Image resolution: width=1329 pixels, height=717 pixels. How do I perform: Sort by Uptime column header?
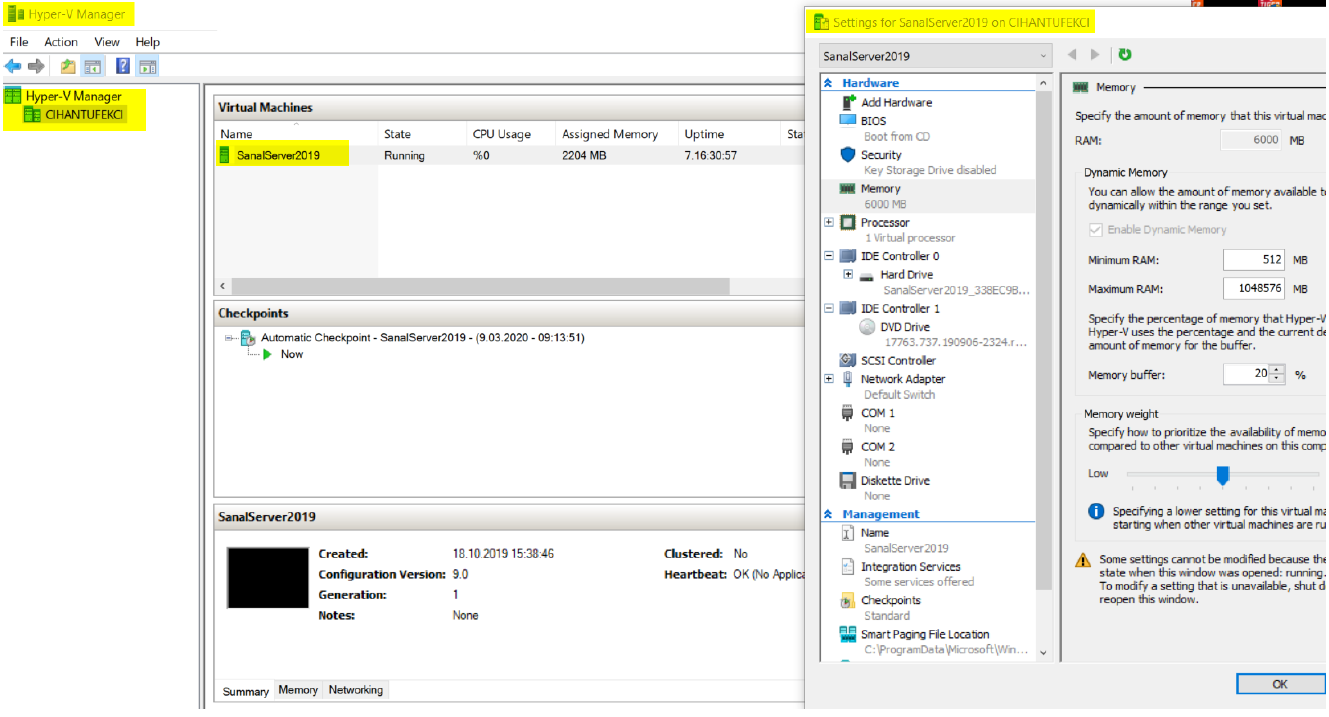click(x=730, y=134)
